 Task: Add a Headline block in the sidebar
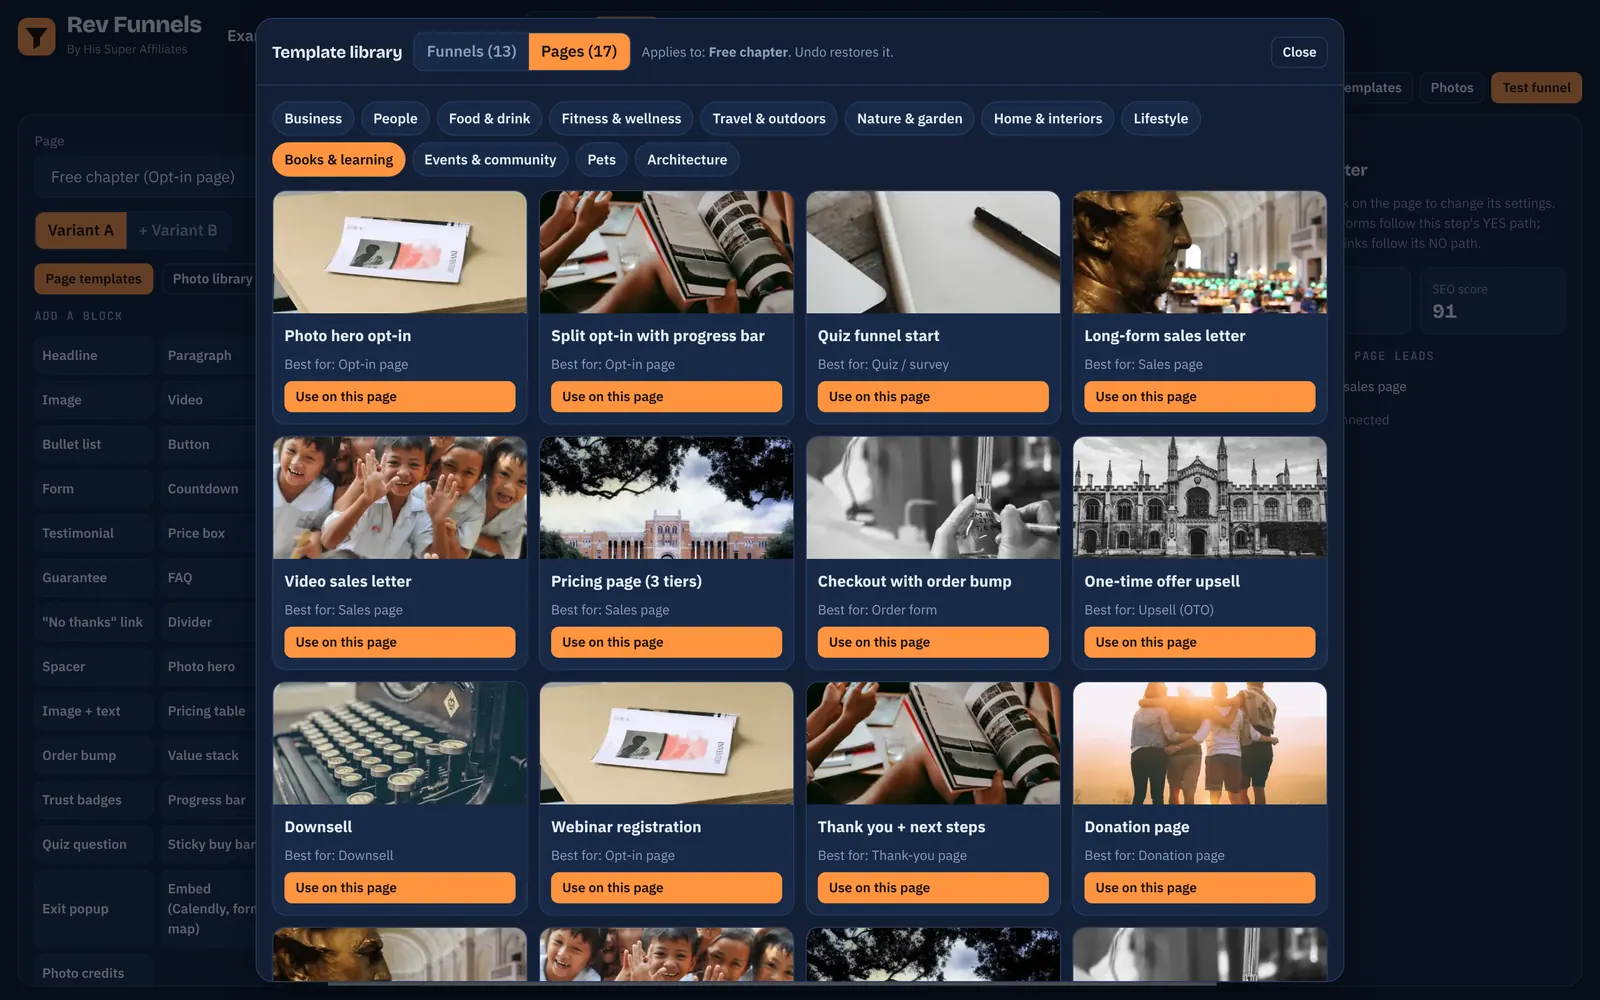pyautogui.click(x=93, y=355)
